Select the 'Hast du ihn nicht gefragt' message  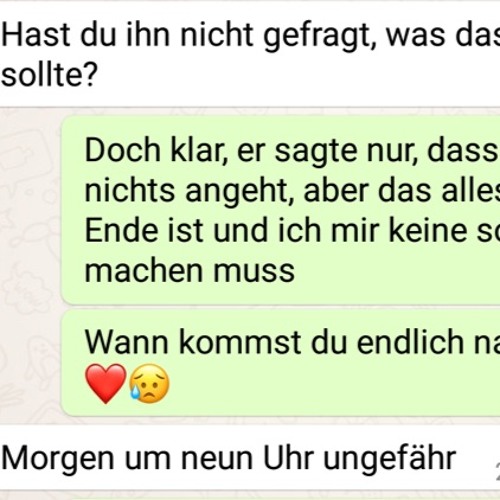coord(250,54)
